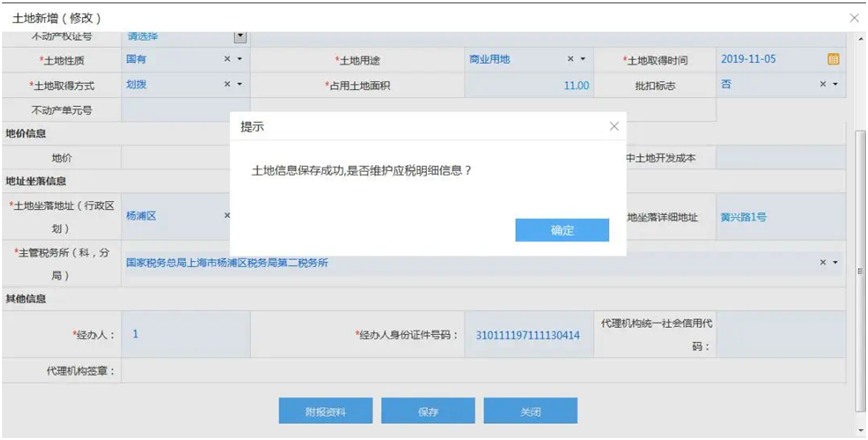The height and width of the screenshot is (440, 868).
Task: Clear the 土地取得方式 value 划拨
Action: coord(227,84)
